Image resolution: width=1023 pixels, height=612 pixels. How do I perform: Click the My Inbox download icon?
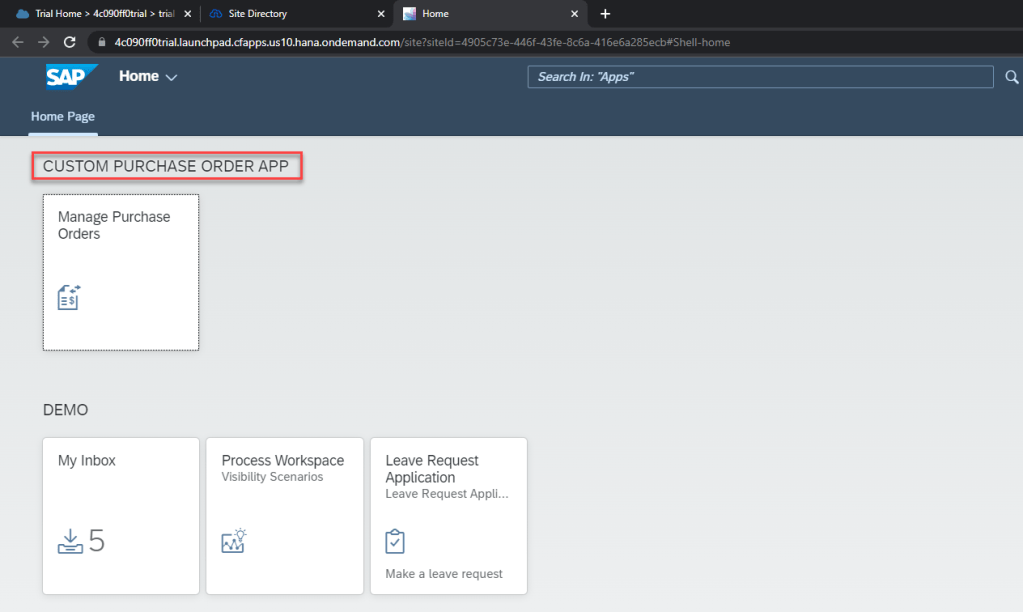coord(70,541)
